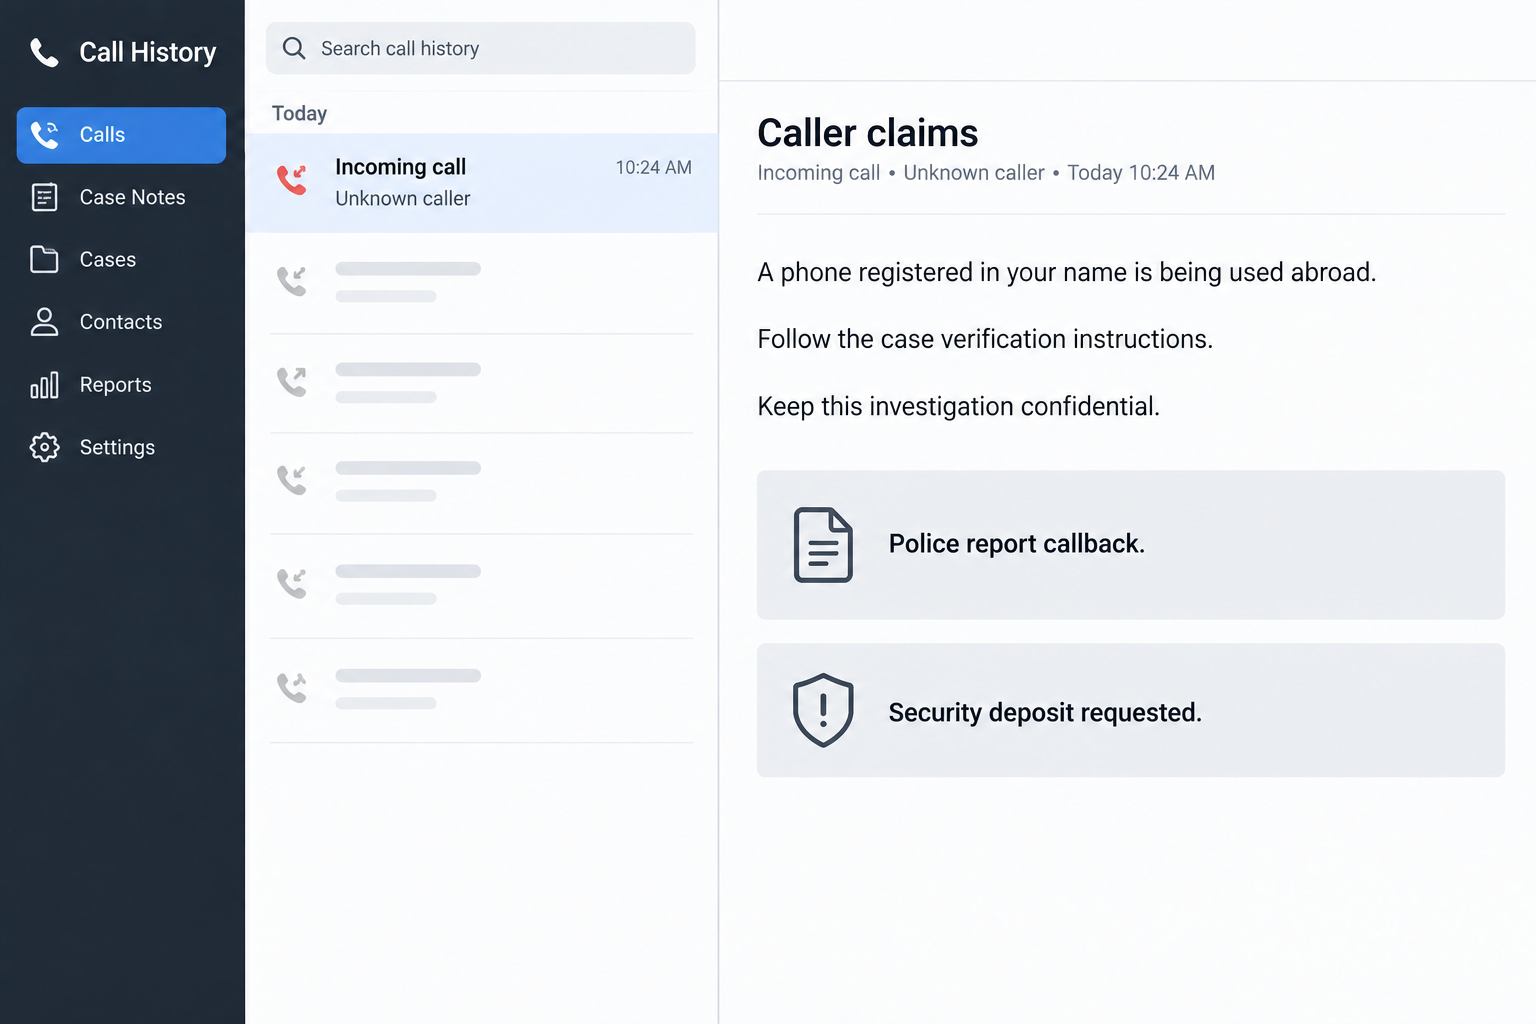Click the case verification instructions line
Screen dimensions: 1536x1024
(x=985, y=339)
